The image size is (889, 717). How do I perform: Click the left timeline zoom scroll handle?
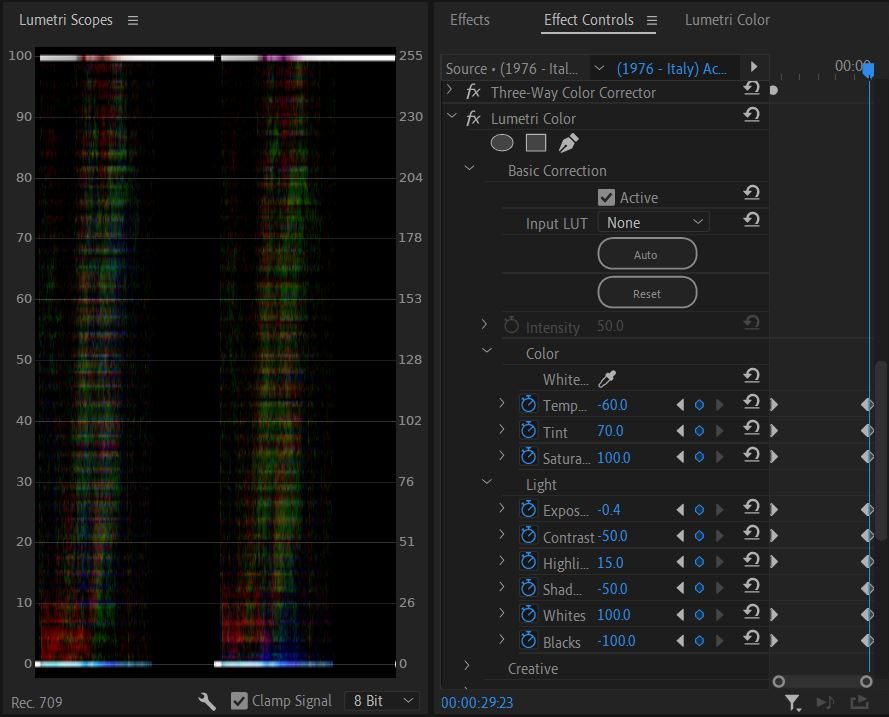click(778, 681)
